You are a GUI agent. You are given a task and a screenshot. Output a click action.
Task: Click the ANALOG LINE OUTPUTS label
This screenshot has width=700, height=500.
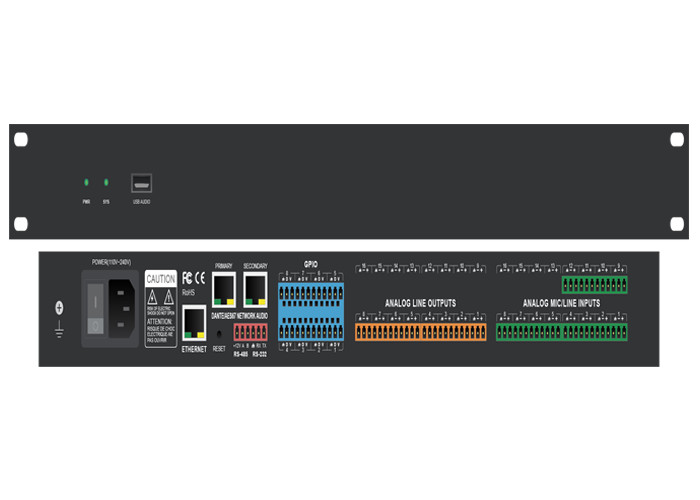pos(420,302)
